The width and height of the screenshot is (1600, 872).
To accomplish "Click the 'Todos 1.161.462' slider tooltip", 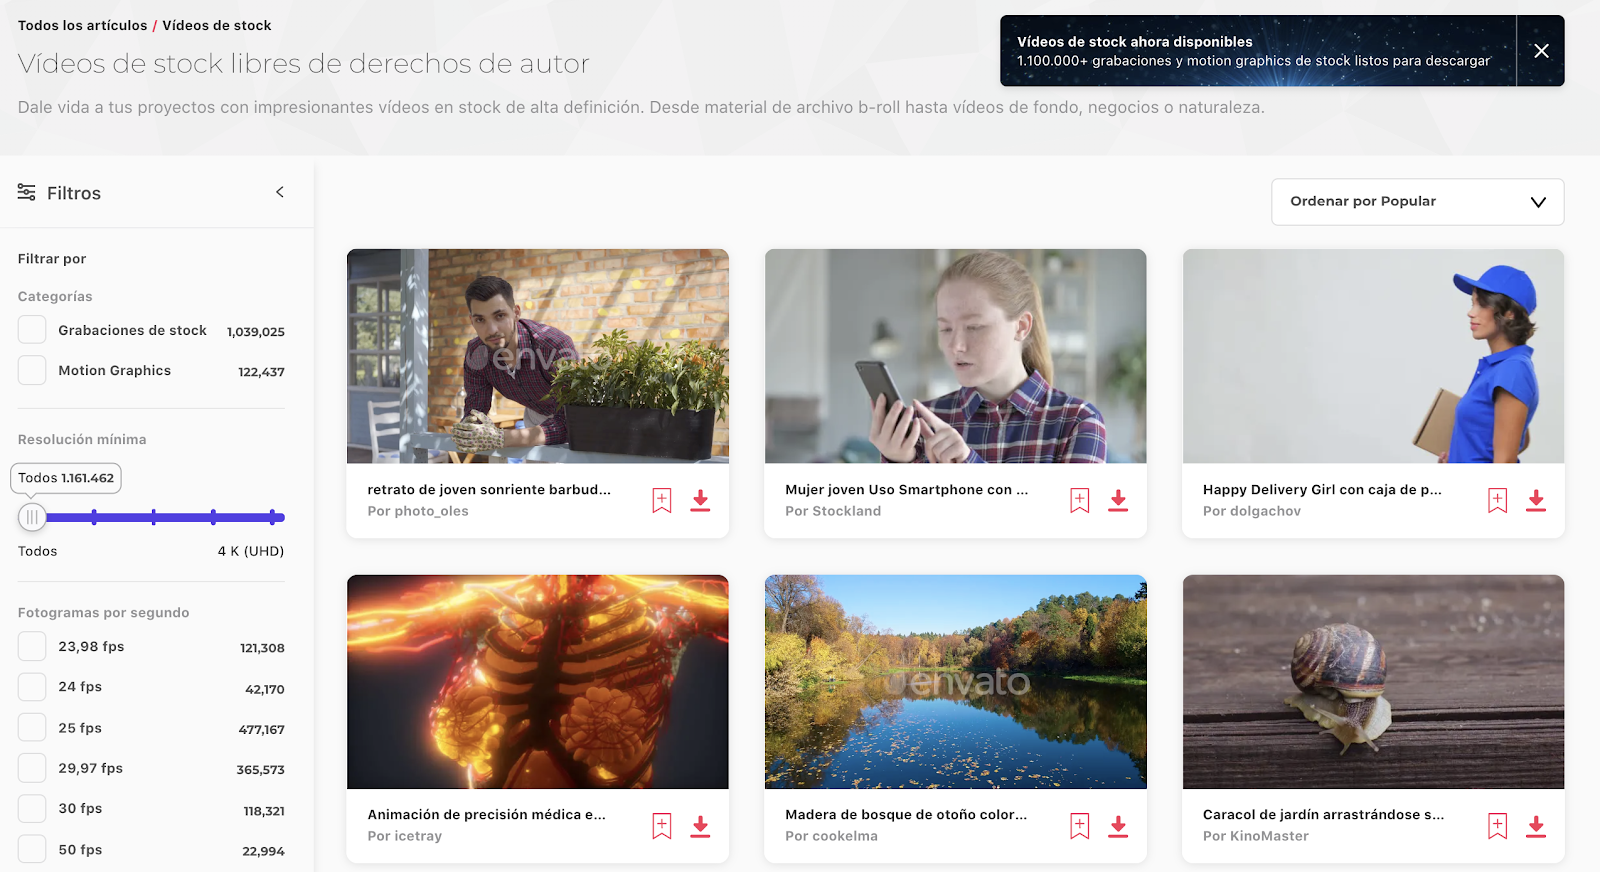I will point(66,478).
